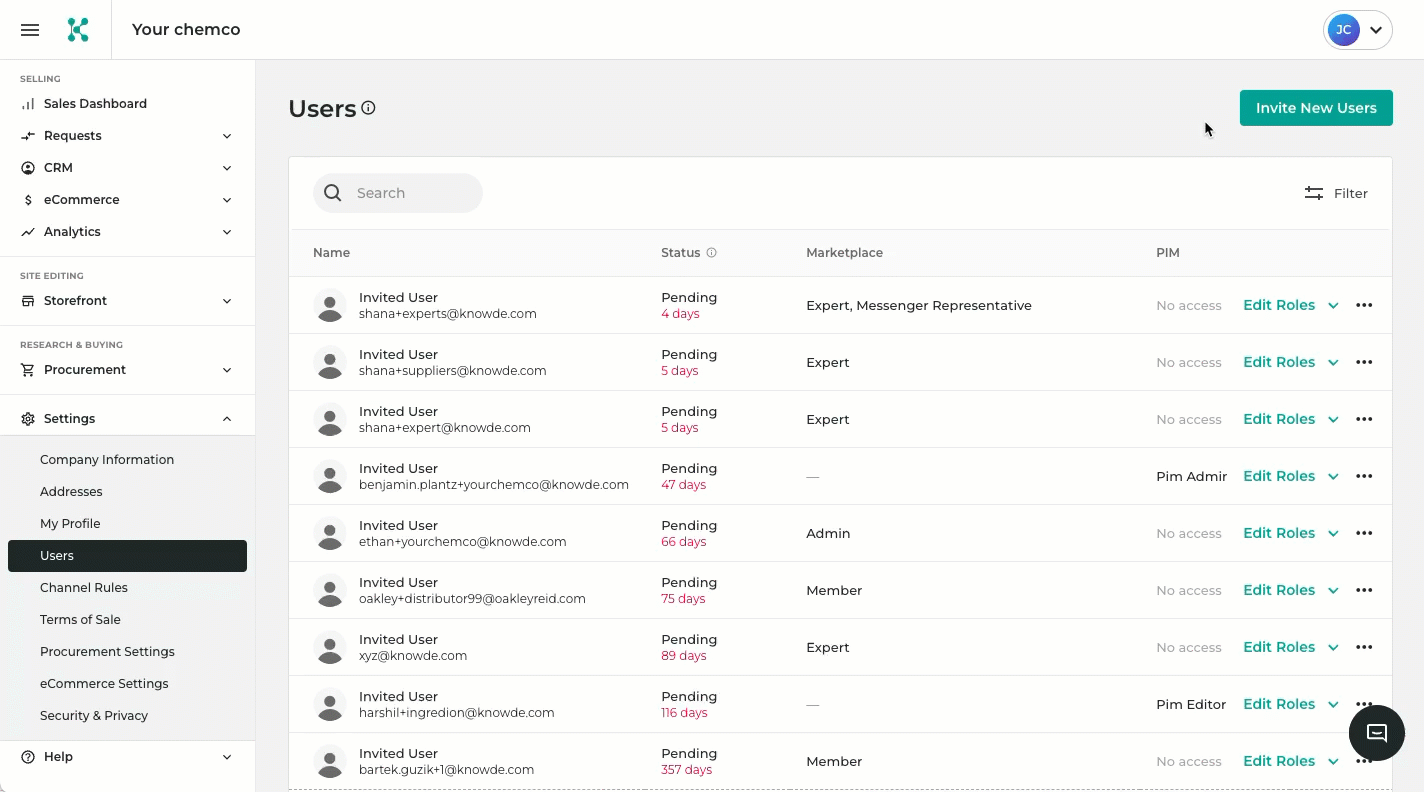
Task: Click Edit Roles for oakley+distributor99 user
Action: coord(1279,591)
